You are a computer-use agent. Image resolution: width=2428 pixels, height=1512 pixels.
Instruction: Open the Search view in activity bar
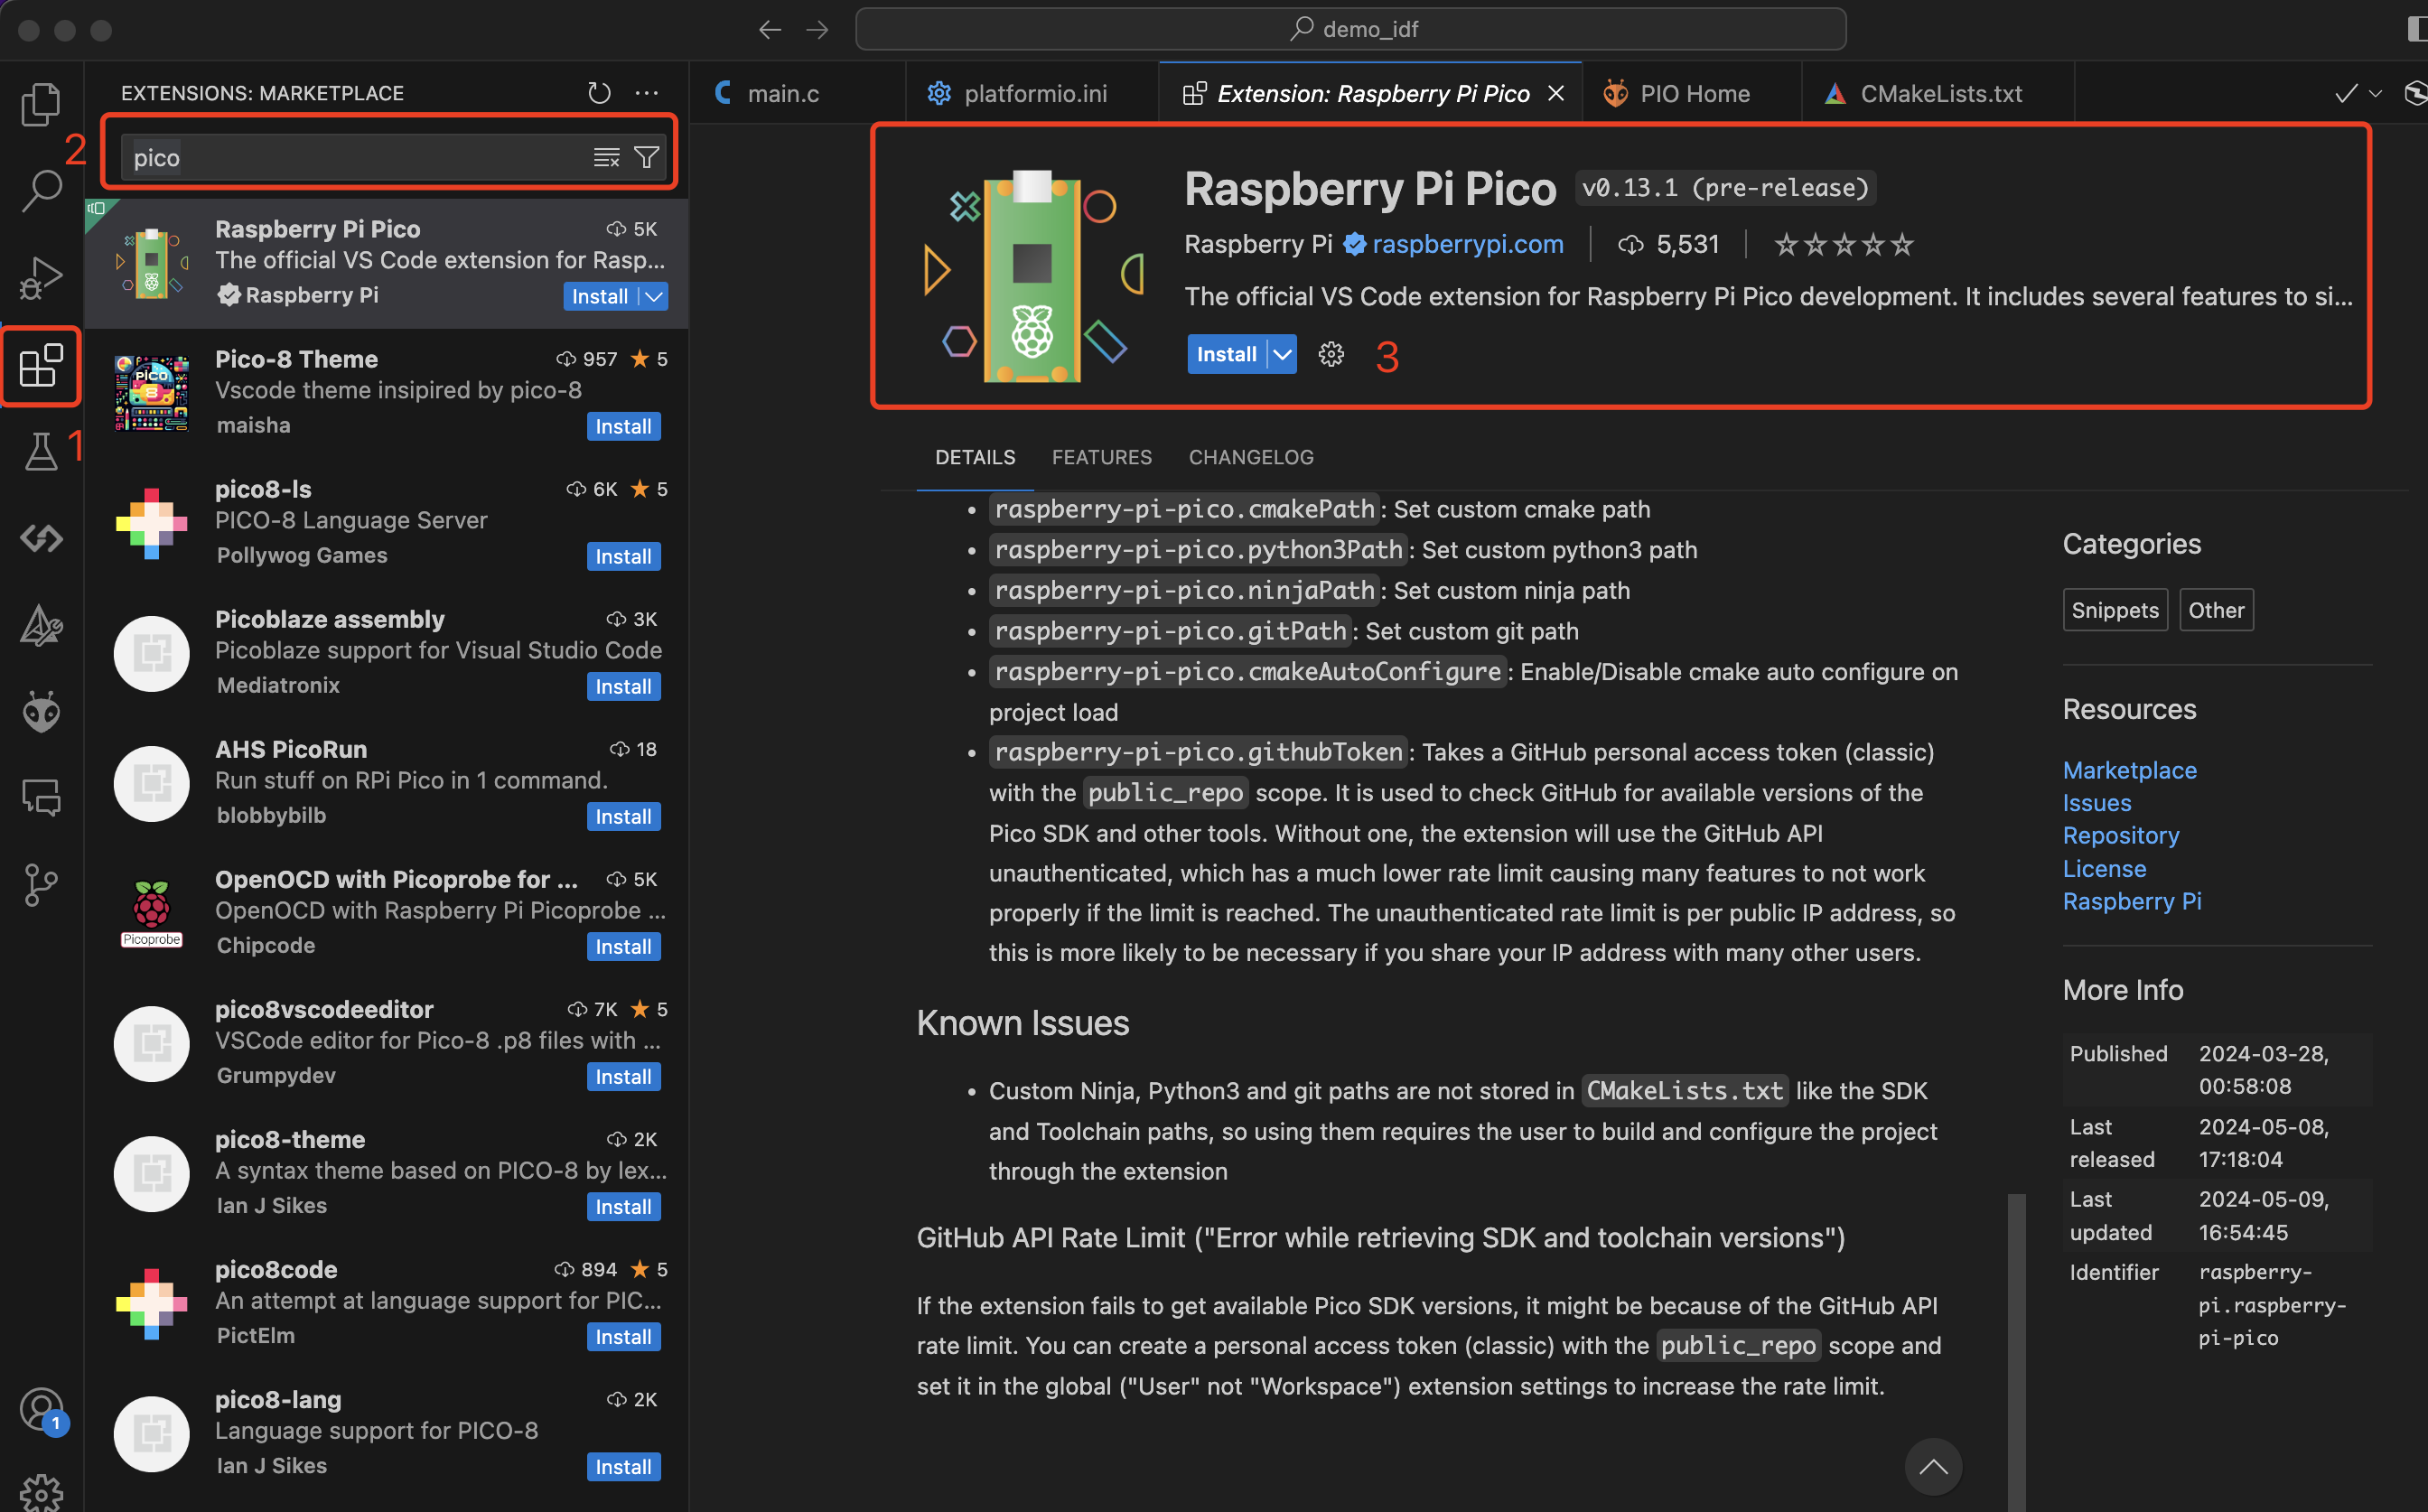[41, 190]
